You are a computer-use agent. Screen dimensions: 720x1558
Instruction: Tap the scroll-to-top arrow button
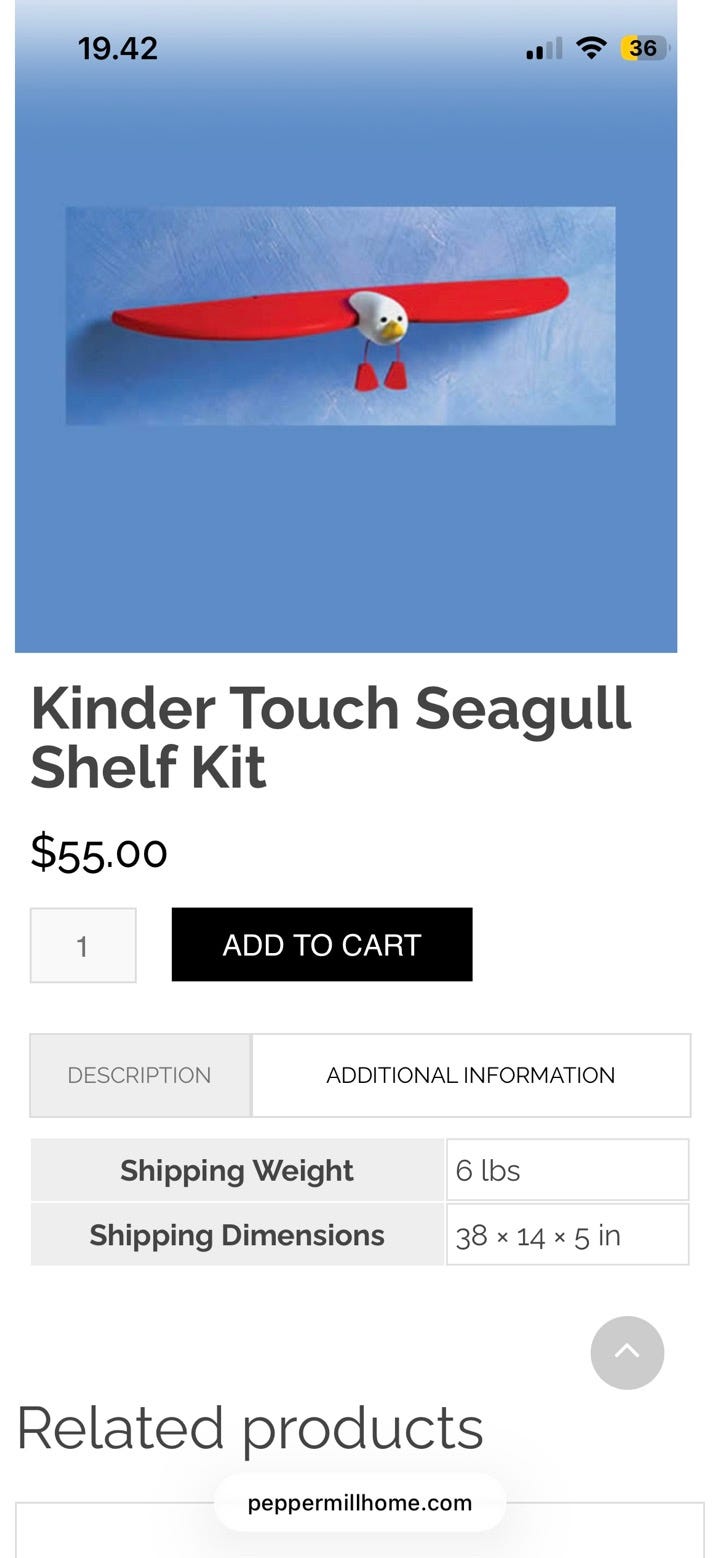tap(627, 1352)
